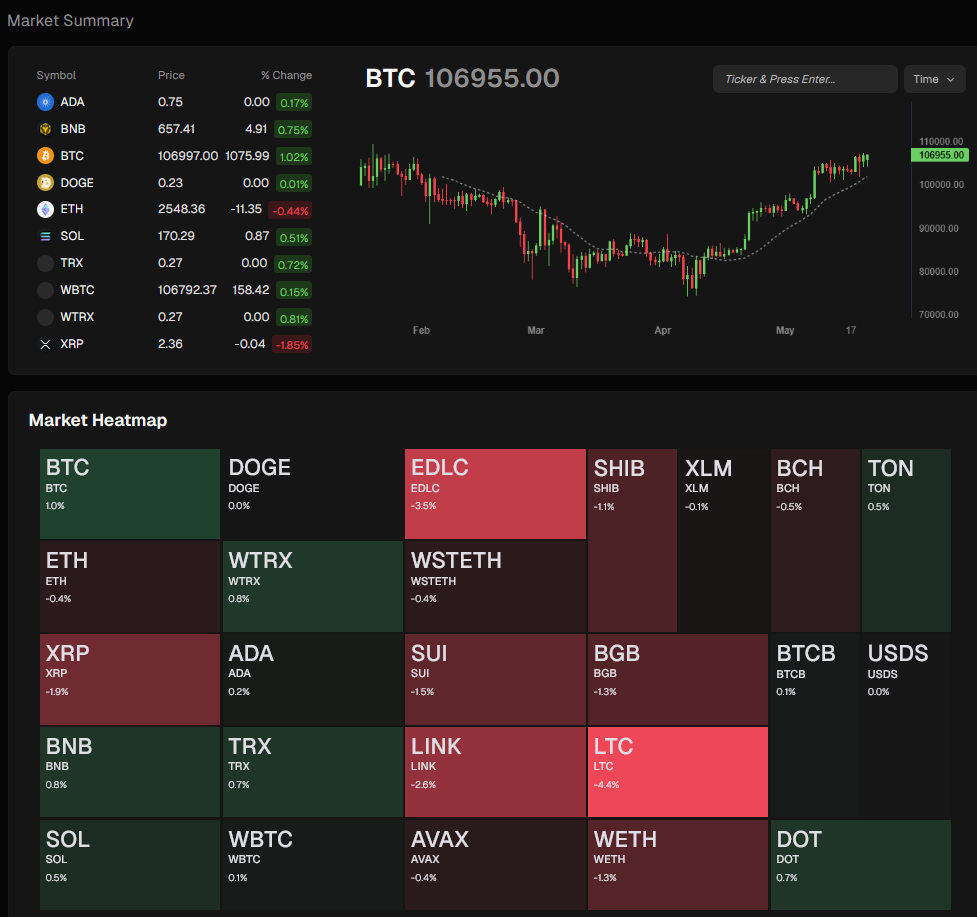Click the WBTC price 106792.37
This screenshot has width=977, height=917.
[187, 290]
